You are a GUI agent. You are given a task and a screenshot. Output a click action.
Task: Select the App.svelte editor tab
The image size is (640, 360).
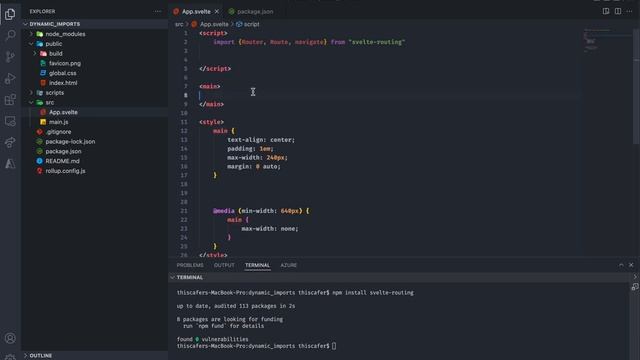click(x=196, y=11)
